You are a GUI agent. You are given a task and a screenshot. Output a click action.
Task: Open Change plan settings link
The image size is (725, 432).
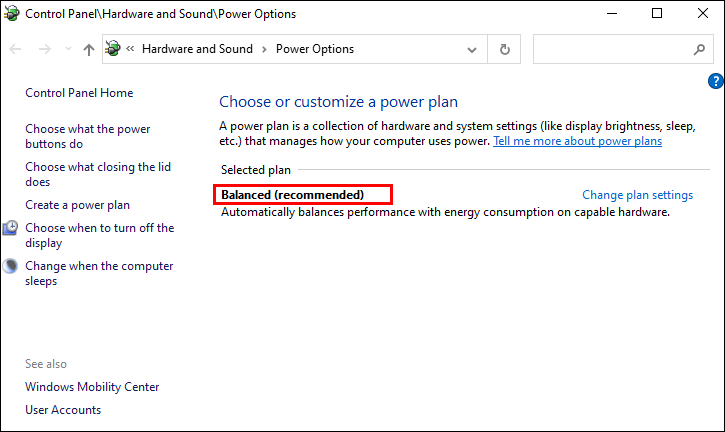pyautogui.click(x=637, y=195)
